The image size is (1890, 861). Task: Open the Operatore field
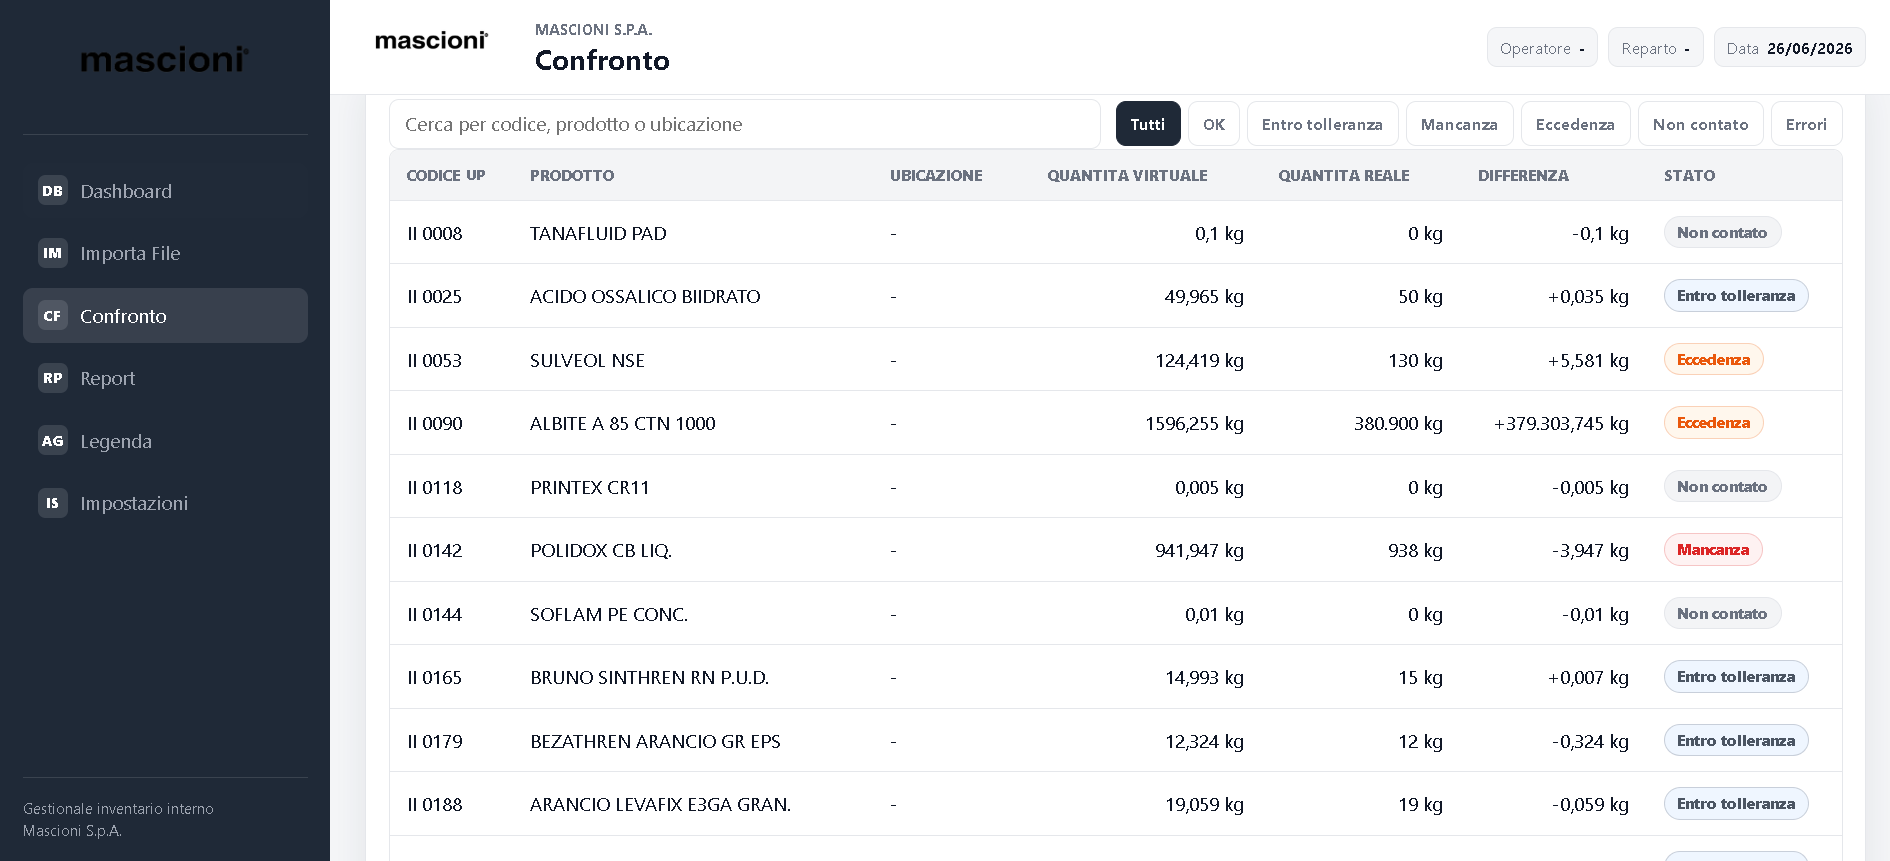(x=1542, y=48)
